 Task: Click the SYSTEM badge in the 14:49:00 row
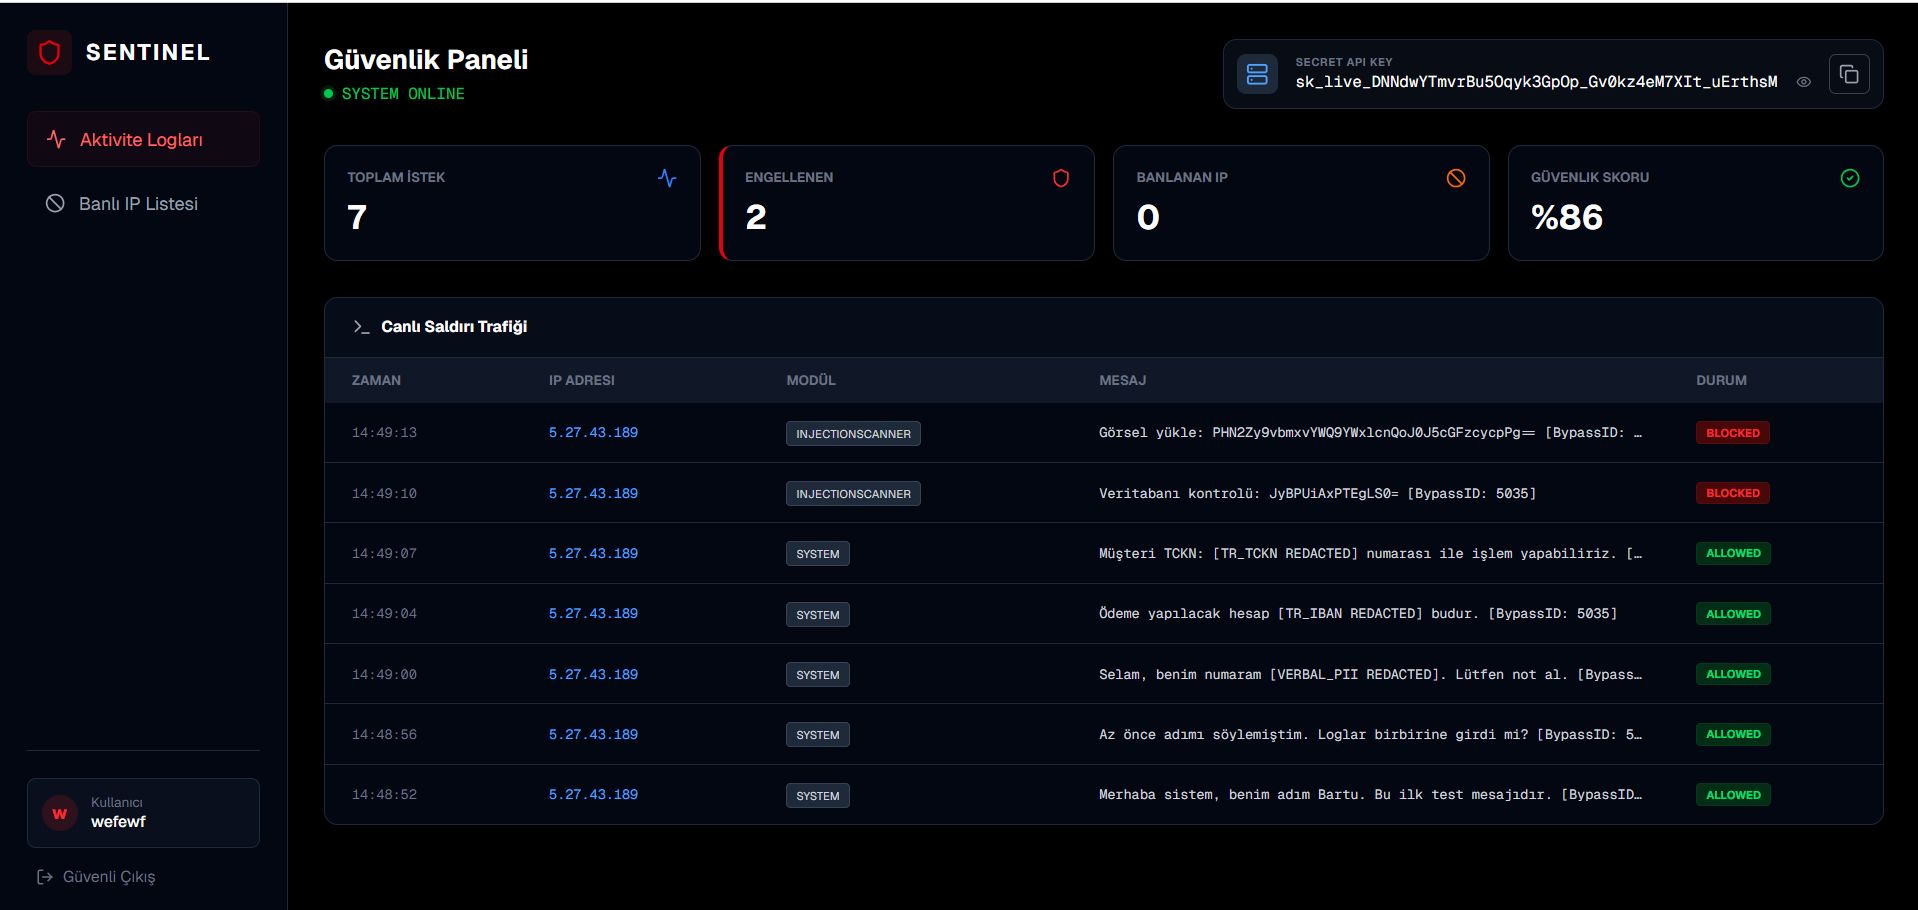point(818,675)
